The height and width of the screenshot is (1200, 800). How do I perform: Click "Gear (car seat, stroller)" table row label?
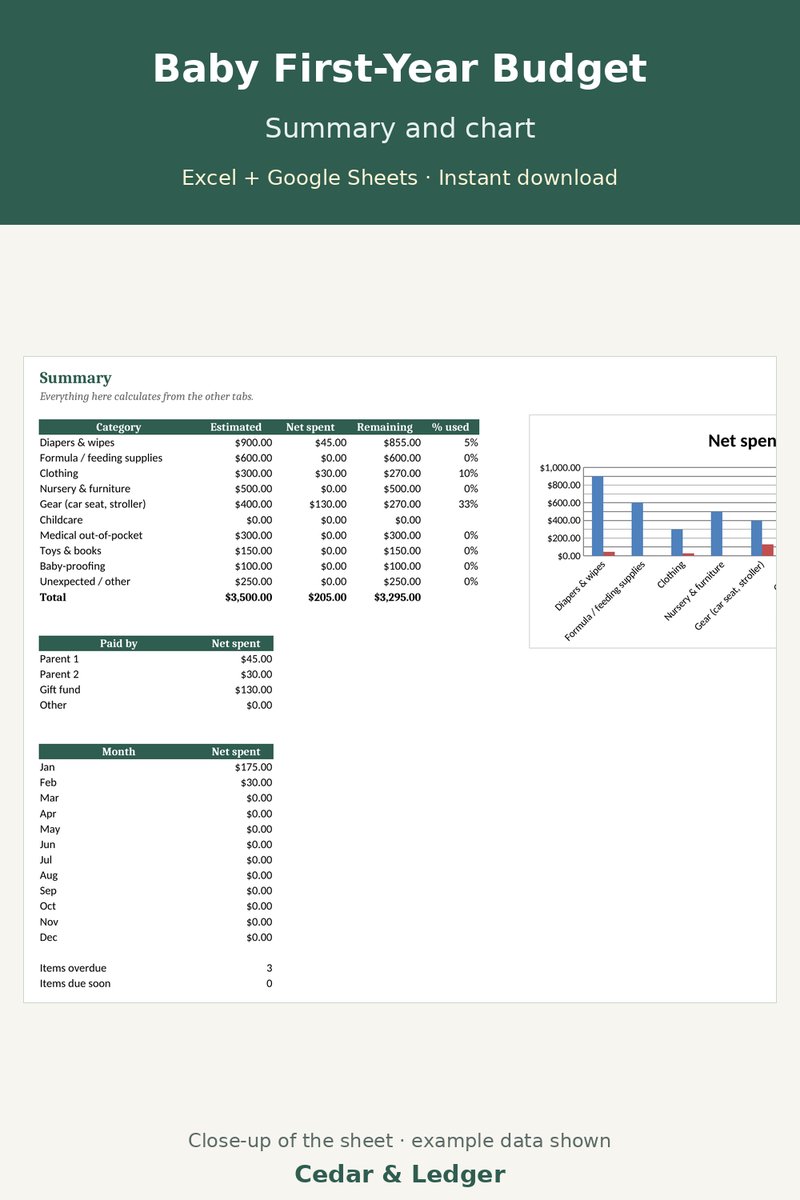pos(93,504)
